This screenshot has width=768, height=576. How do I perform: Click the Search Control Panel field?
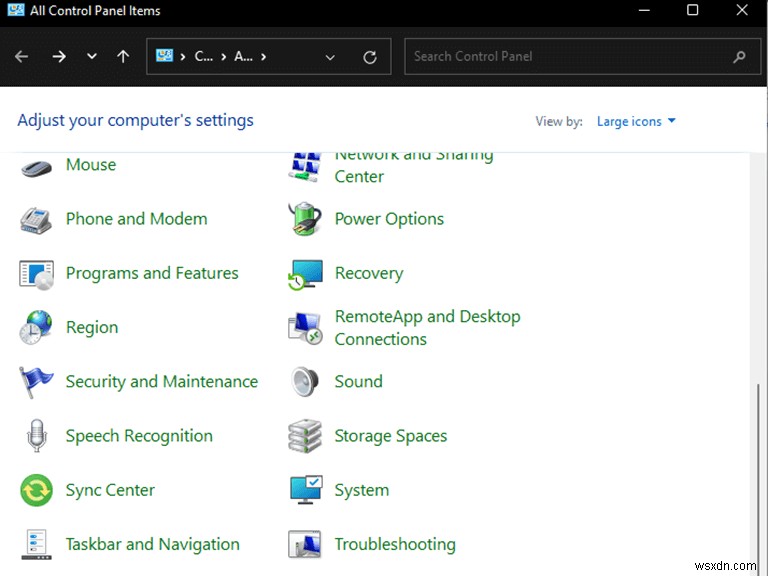tap(570, 57)
